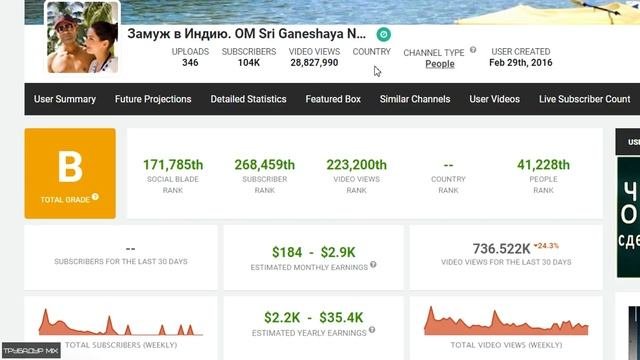Click the country rank dashes value
The width and height of the screenshot is (640, 360).
pos(448,165)
